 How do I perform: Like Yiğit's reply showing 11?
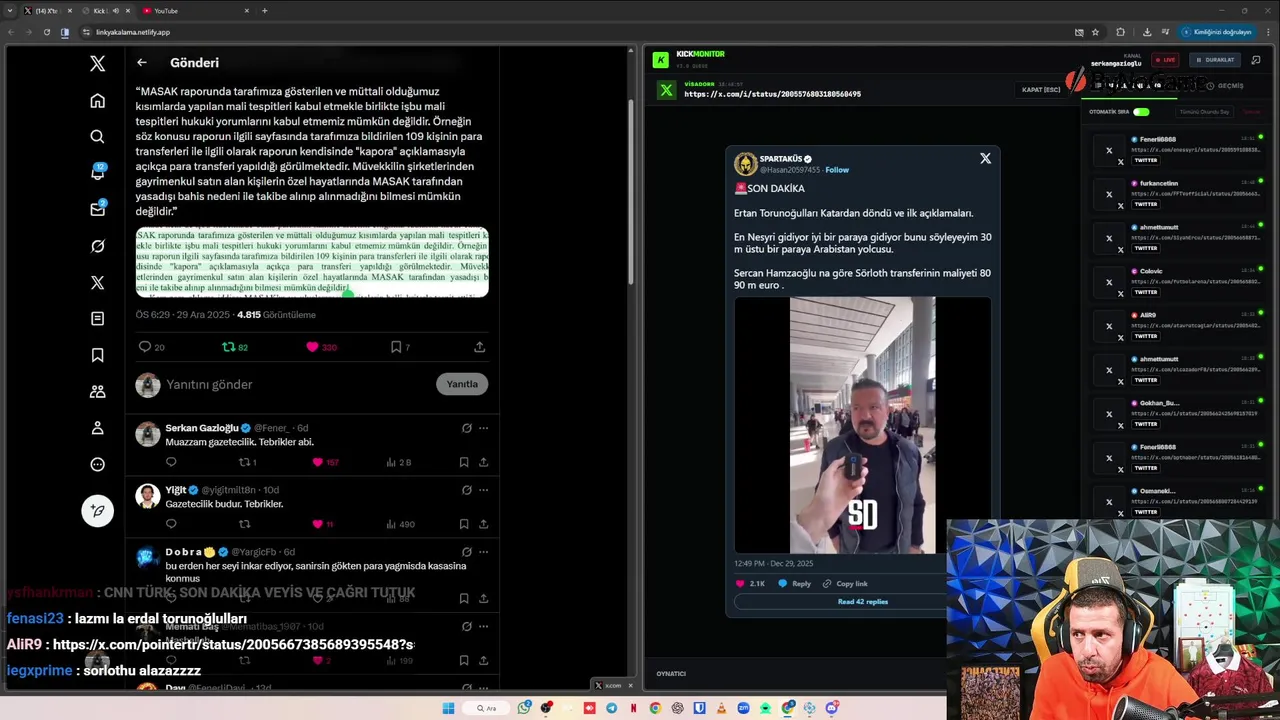coord(318,524)
